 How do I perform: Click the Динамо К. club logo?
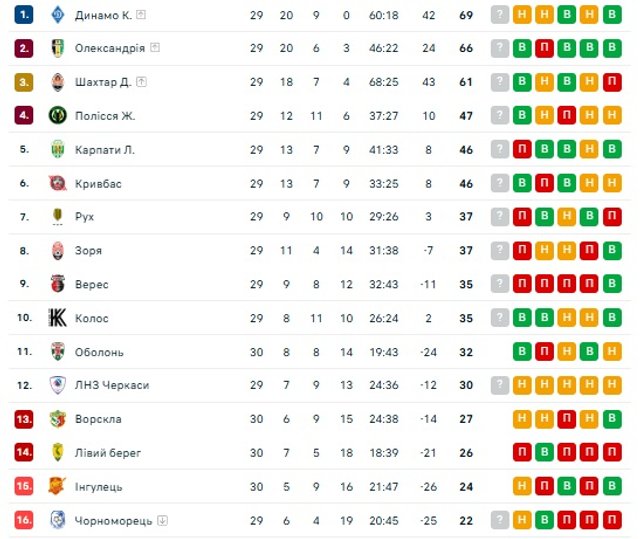[58, 15]
